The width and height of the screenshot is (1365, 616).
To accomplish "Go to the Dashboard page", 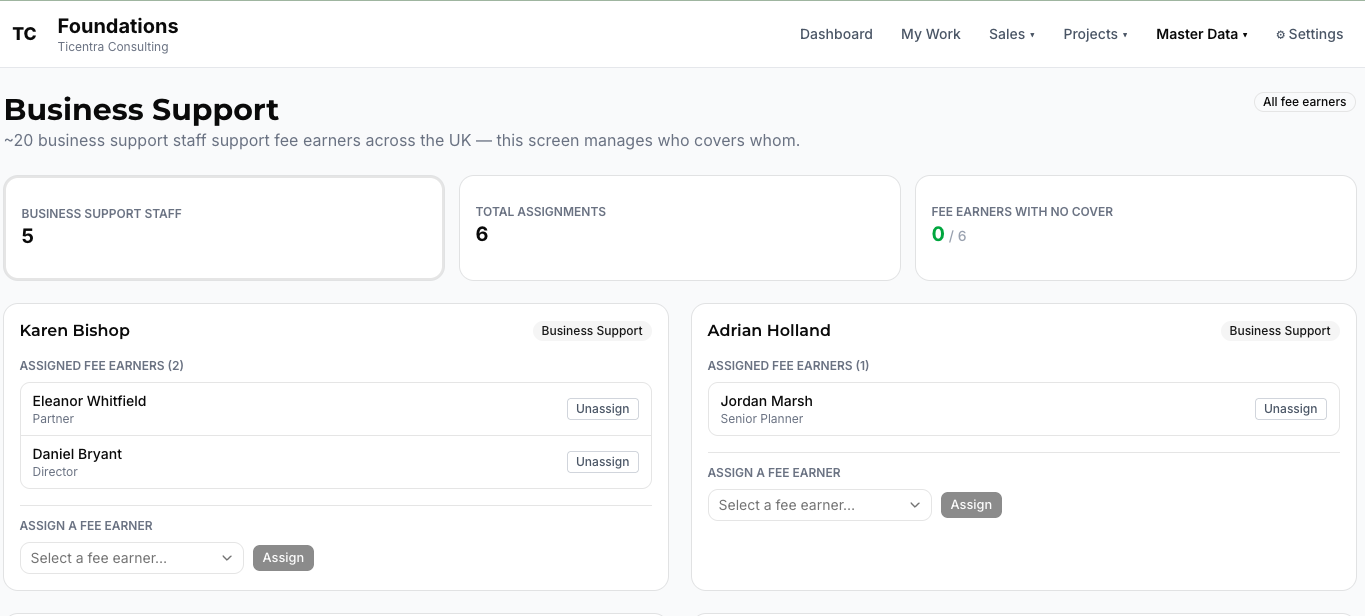I will [x=836, y=34].
